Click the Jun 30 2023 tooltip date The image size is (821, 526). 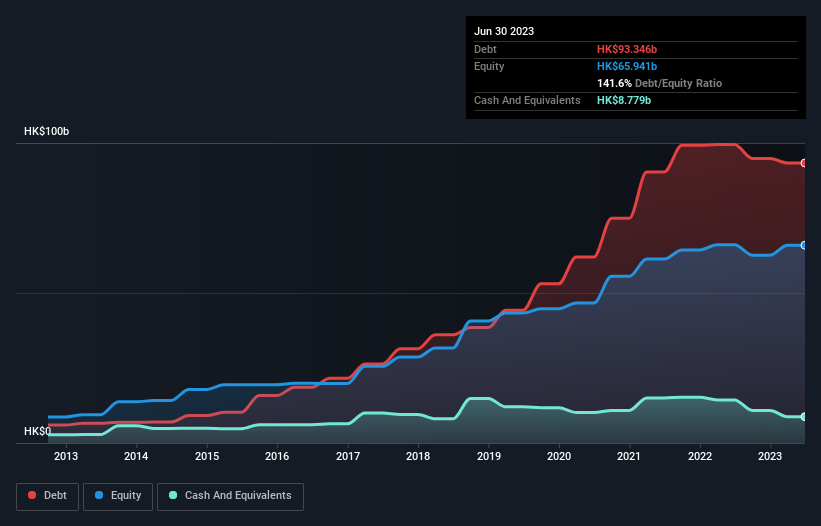pos(504,31)
